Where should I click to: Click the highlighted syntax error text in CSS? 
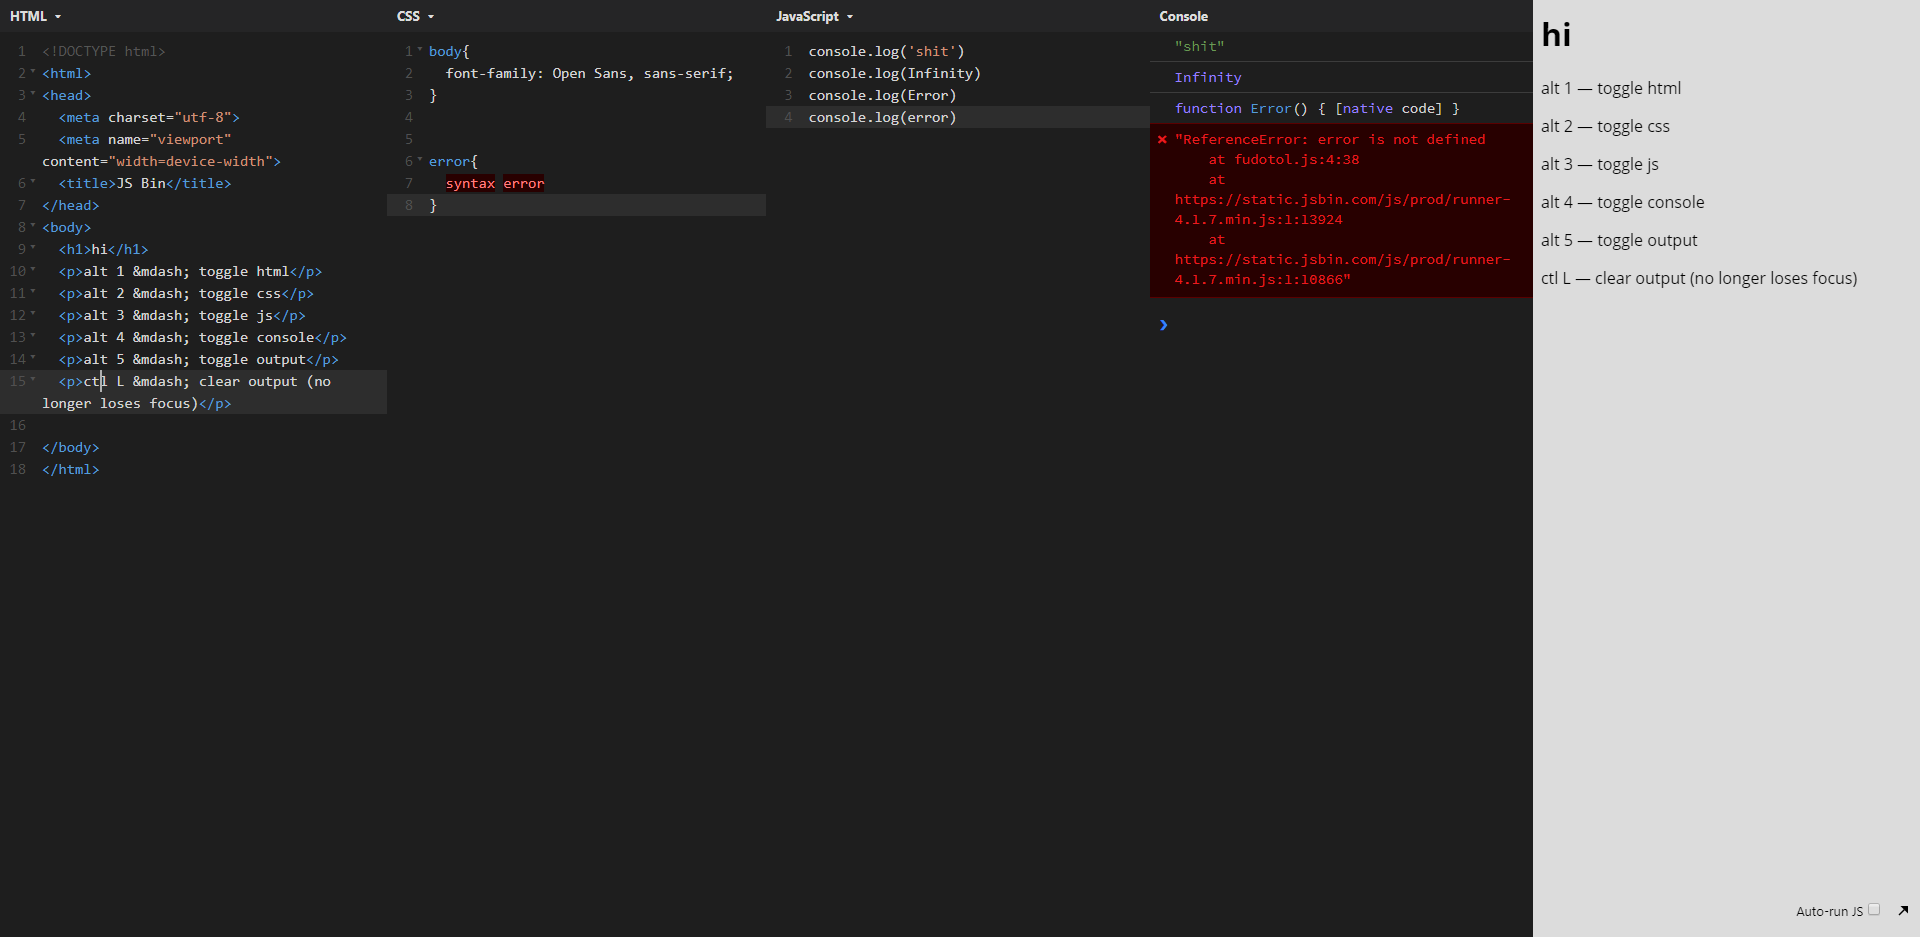(495, 183)
